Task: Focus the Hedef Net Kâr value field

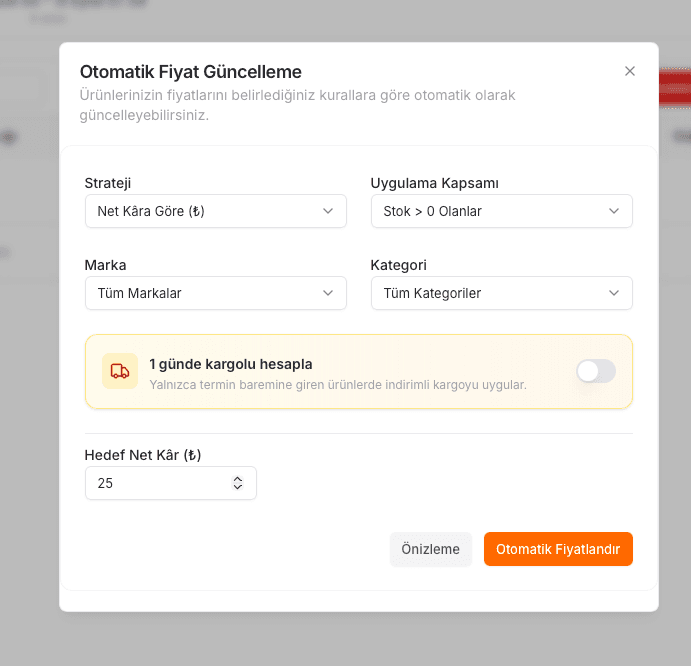Action: coord(171,483)
